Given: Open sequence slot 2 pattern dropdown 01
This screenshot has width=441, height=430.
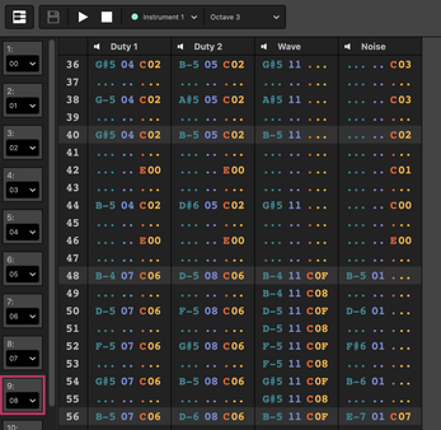Looking at the screenshot, I should click(22, 106).
